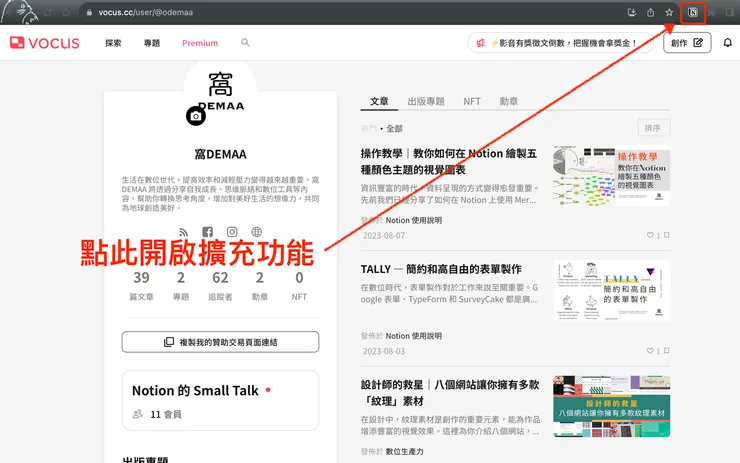Bookmark the TALLY article
This screenshot has width=740, height=463.
[x=666, y=351]
